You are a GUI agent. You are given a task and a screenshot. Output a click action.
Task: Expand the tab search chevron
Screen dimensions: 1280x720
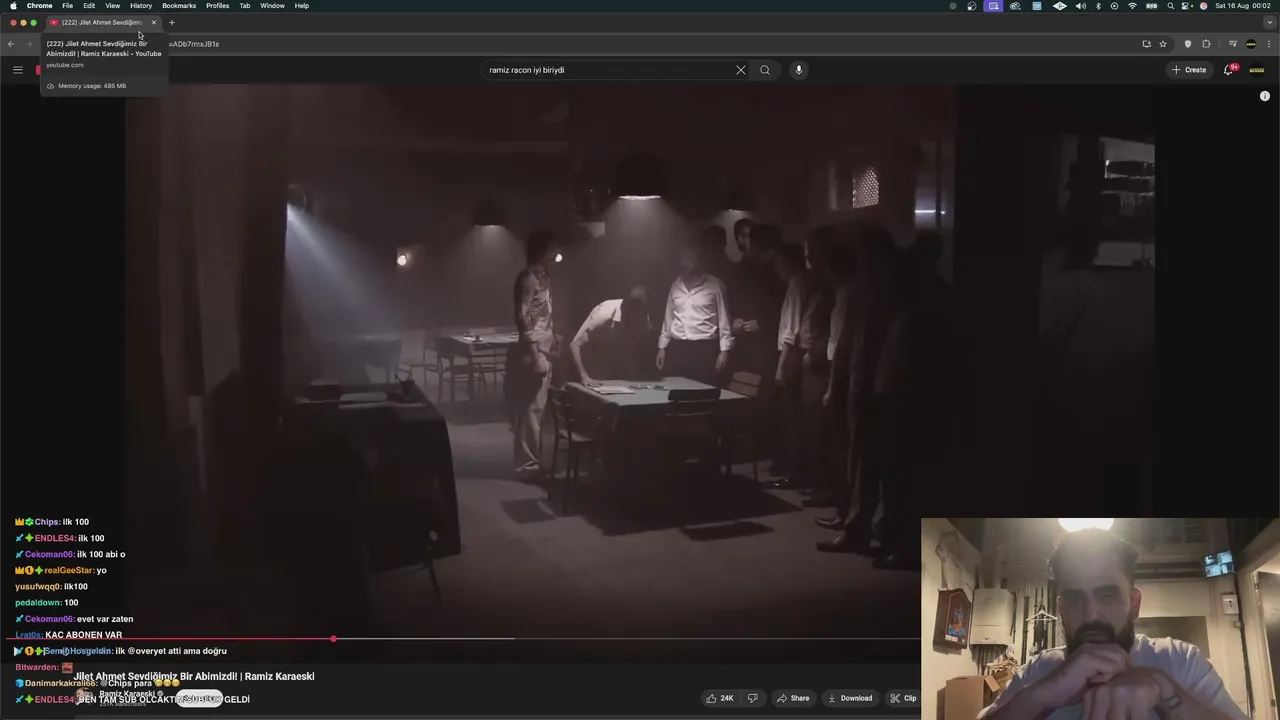tap(1269, 22)
